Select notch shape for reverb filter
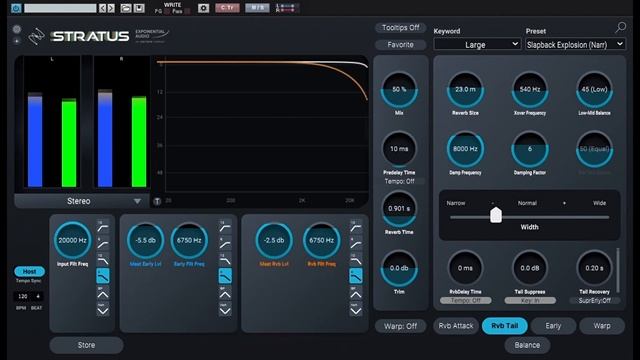 pyautogui.click(x=356, y=310)
